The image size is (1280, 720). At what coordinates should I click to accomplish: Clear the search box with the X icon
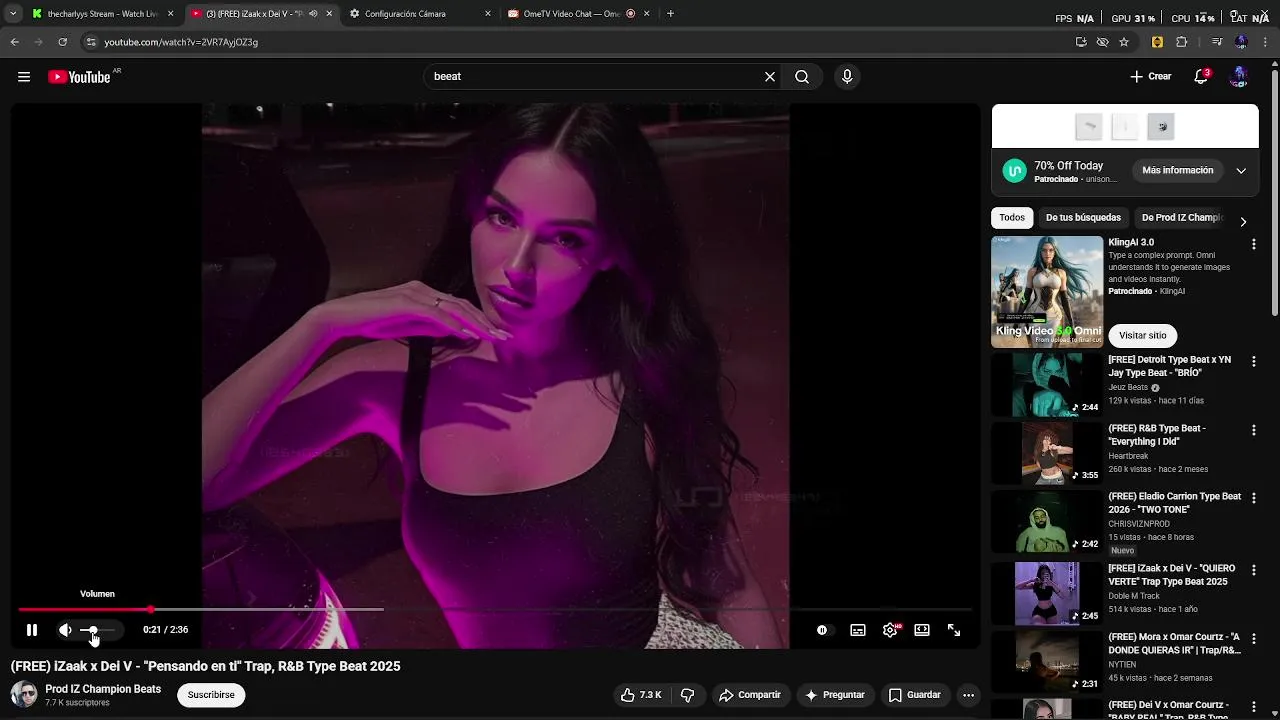click(x=770, y=77)
